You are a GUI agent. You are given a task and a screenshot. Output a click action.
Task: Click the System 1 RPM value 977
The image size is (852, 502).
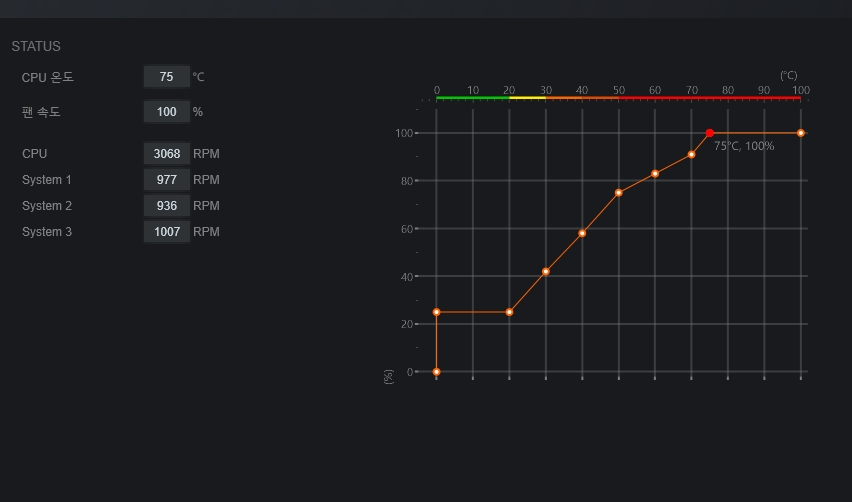pyautogui.click(x=167, y=180)
